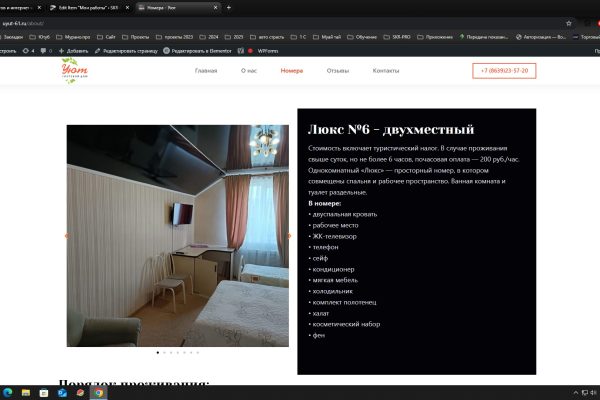Open the "Сайт" bookmarks folder
This screenshot has height=400, width=600.
[x=106, y=37]
